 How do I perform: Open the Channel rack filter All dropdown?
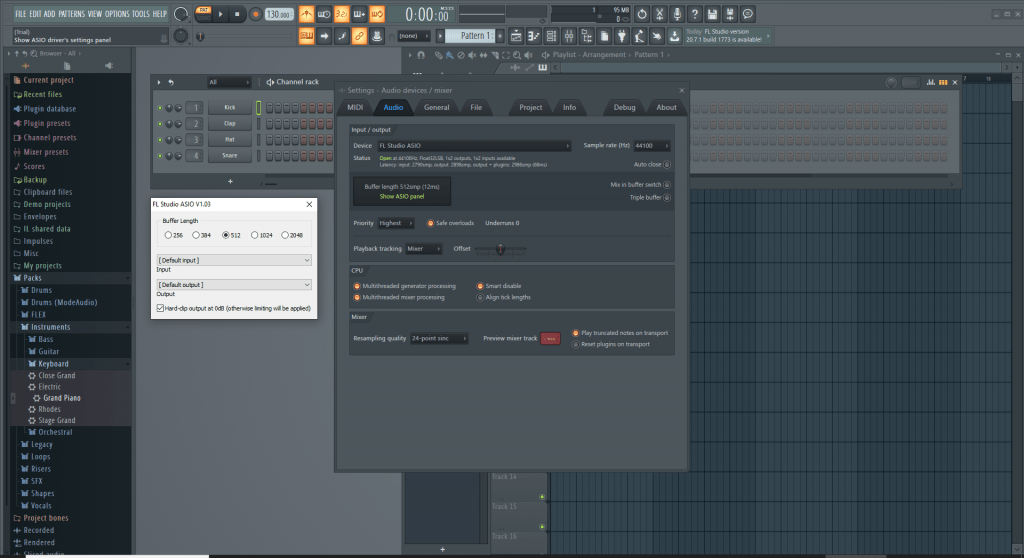coord(229,82)
